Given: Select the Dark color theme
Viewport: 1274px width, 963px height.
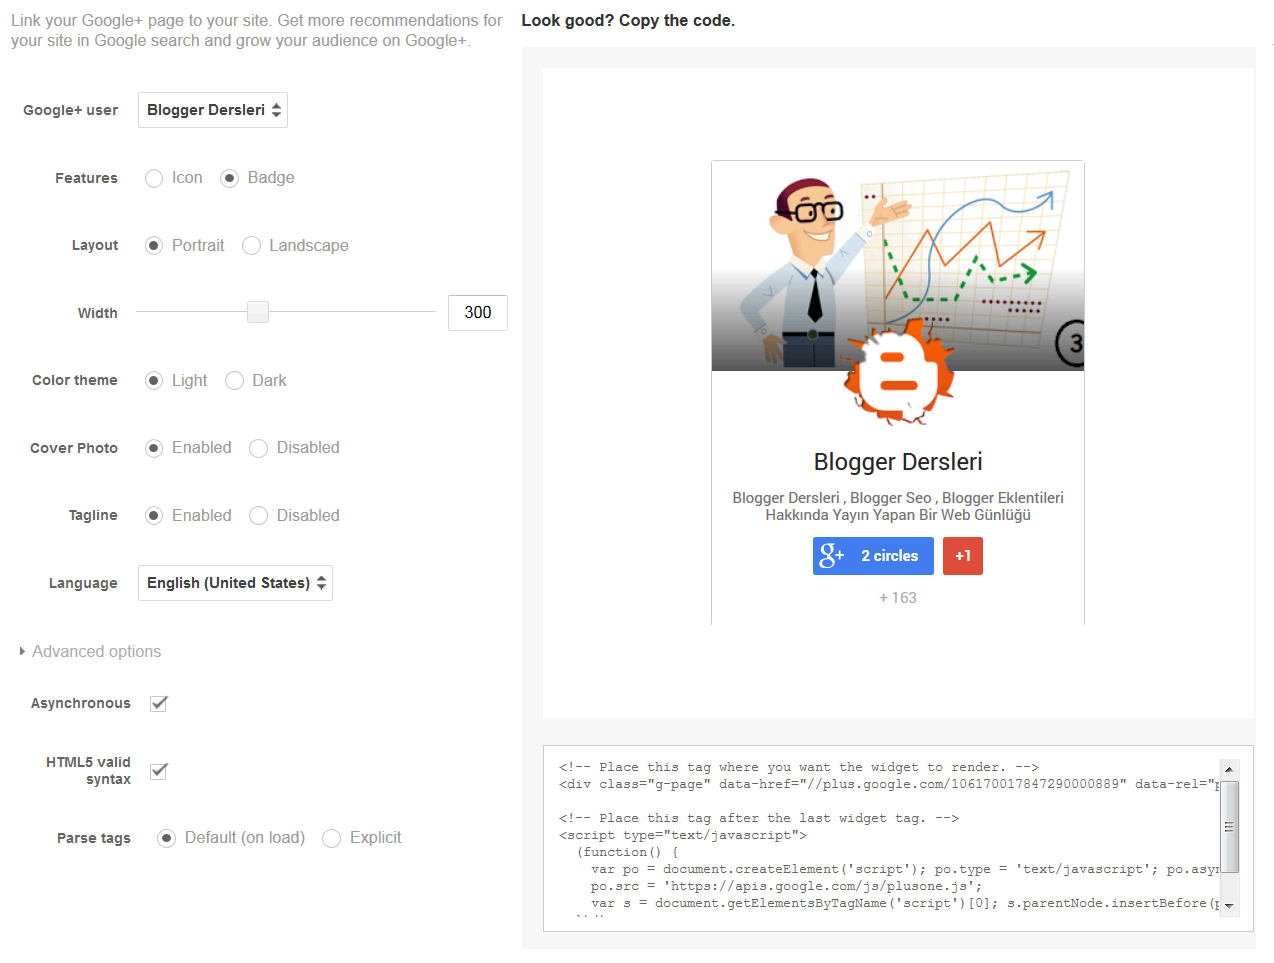Looking at the screenshot, I should coord(234,381).
